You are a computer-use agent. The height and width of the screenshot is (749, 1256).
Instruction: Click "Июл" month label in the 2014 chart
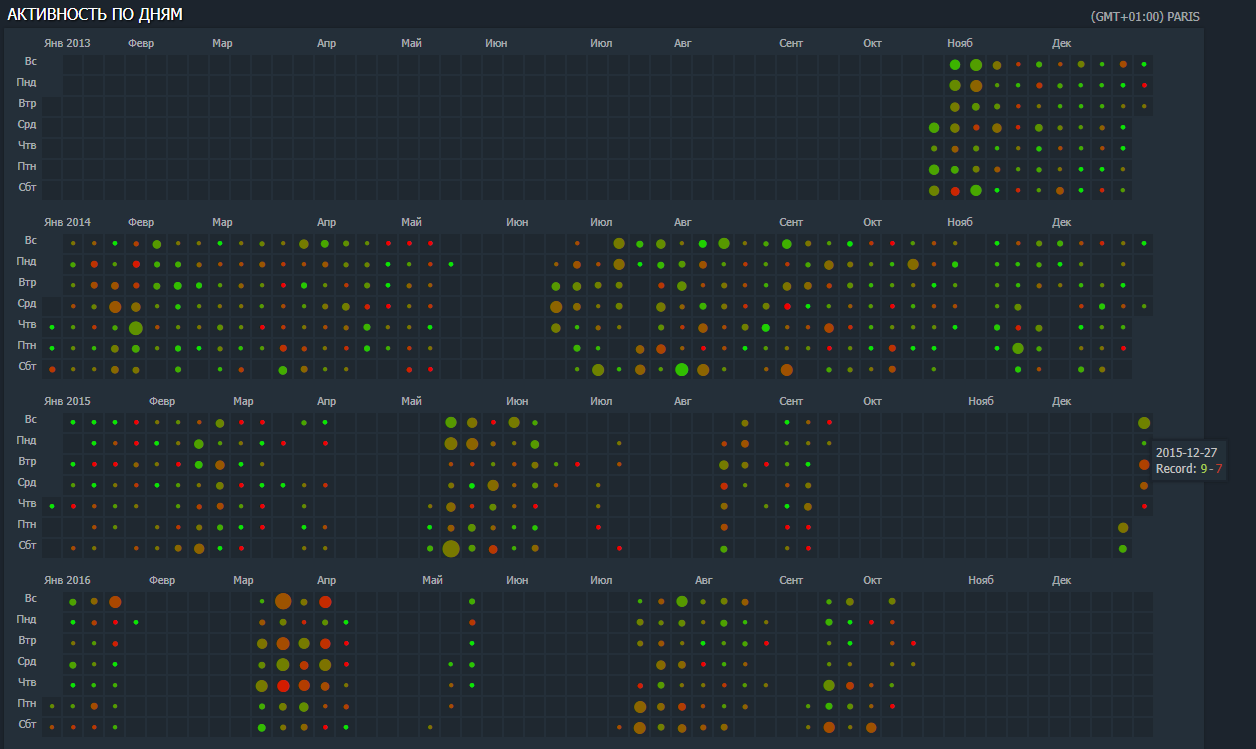pos(601,222)
